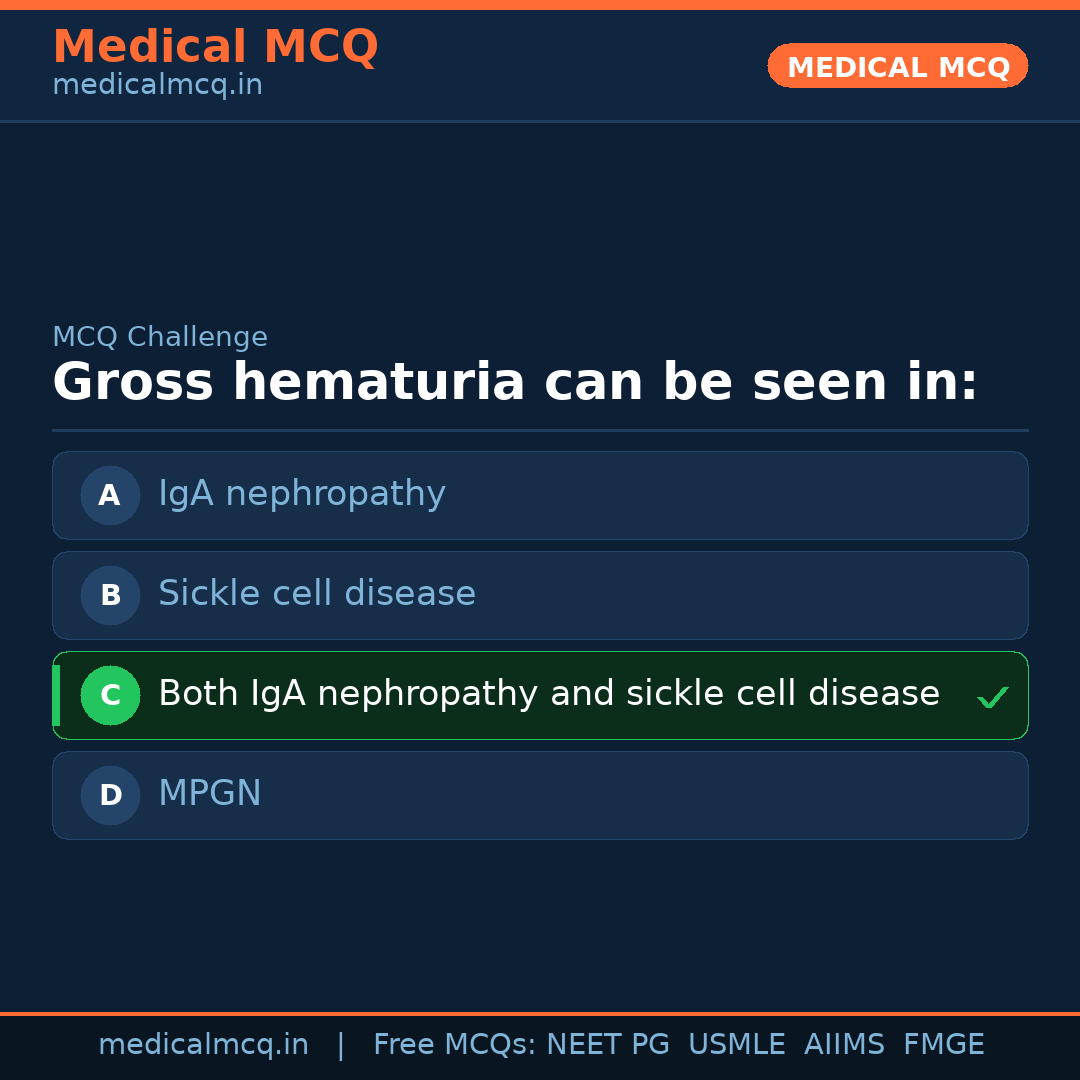Image resolution: width=1080 pixels, height=1080 pixels.
Task: Click the Medical MCQ title logo
Action: click(x=215, y=46)
